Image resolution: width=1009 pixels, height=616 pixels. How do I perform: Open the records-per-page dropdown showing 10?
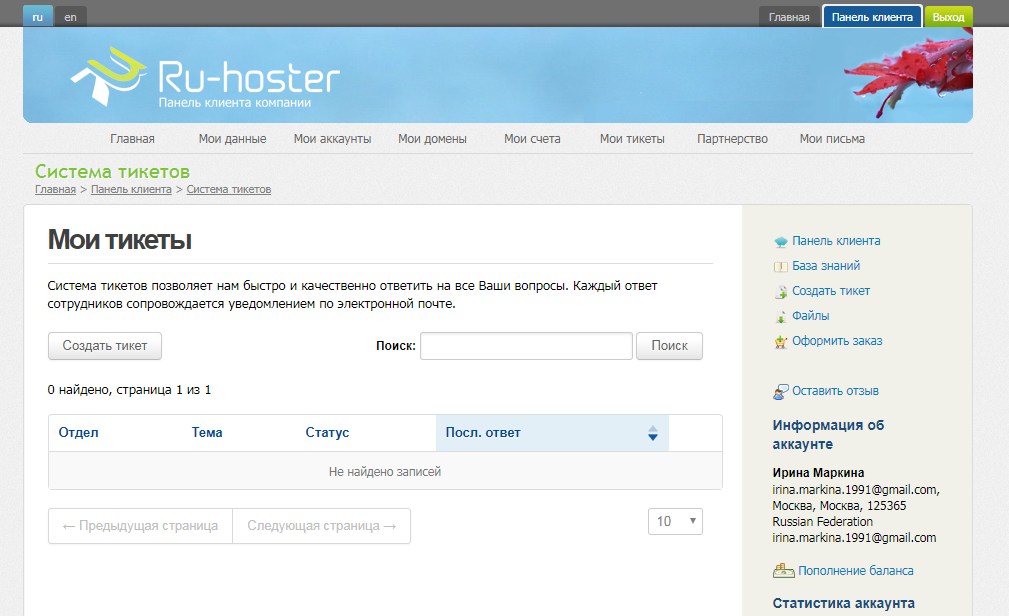(675, 521)
